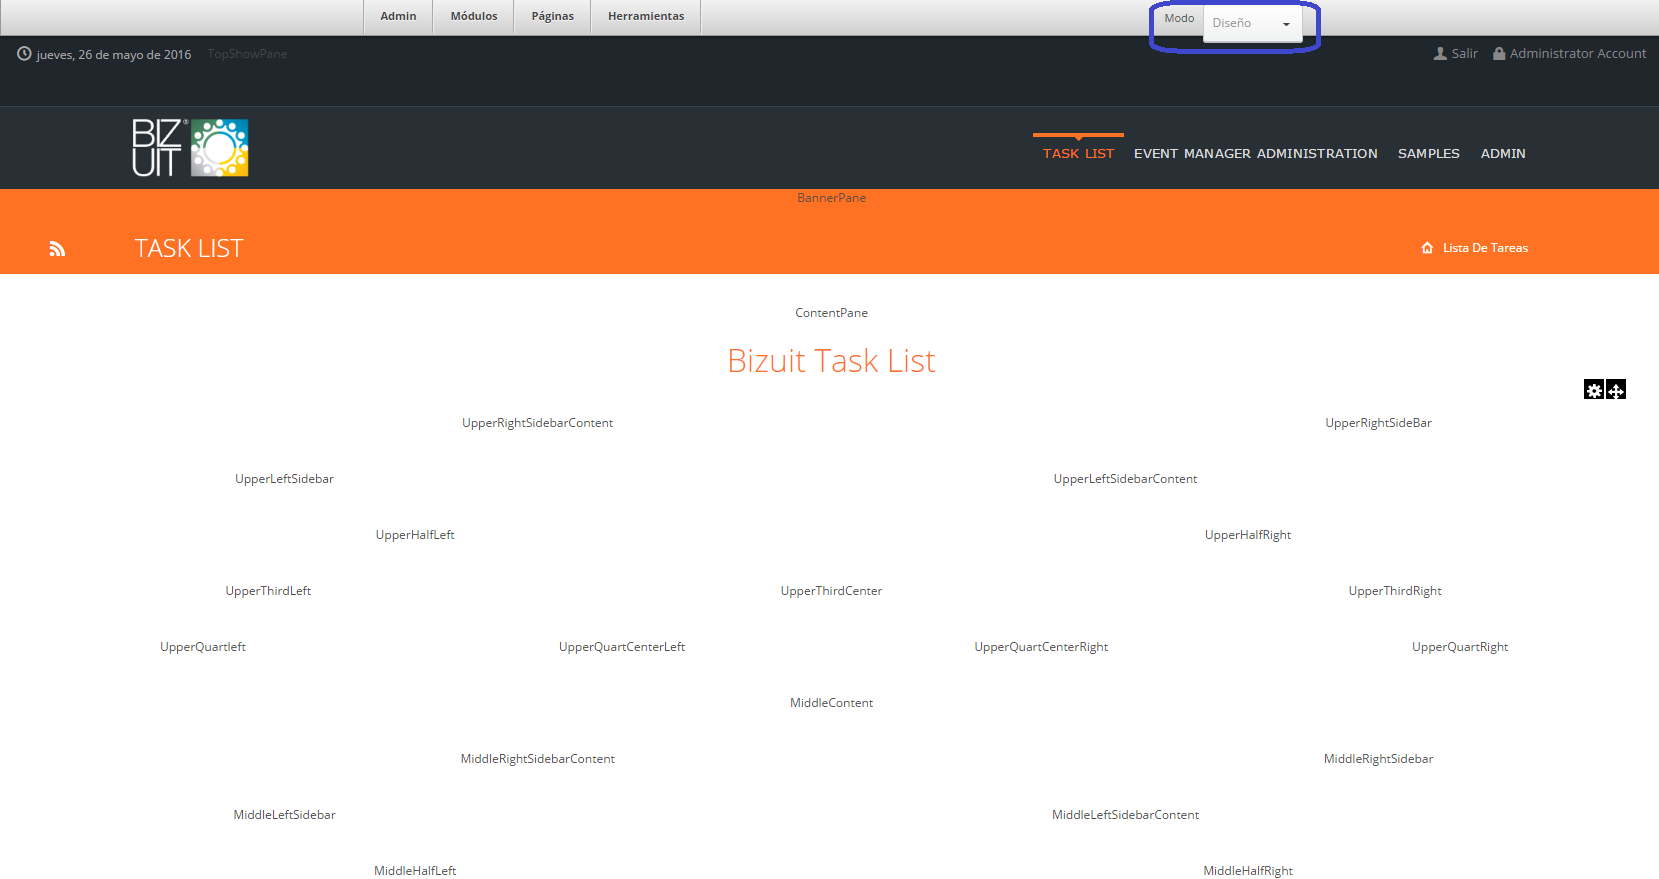The image size is (1659, 879).
Task: Click the UpperThirdRight pane label
Action: [1395, 591]
